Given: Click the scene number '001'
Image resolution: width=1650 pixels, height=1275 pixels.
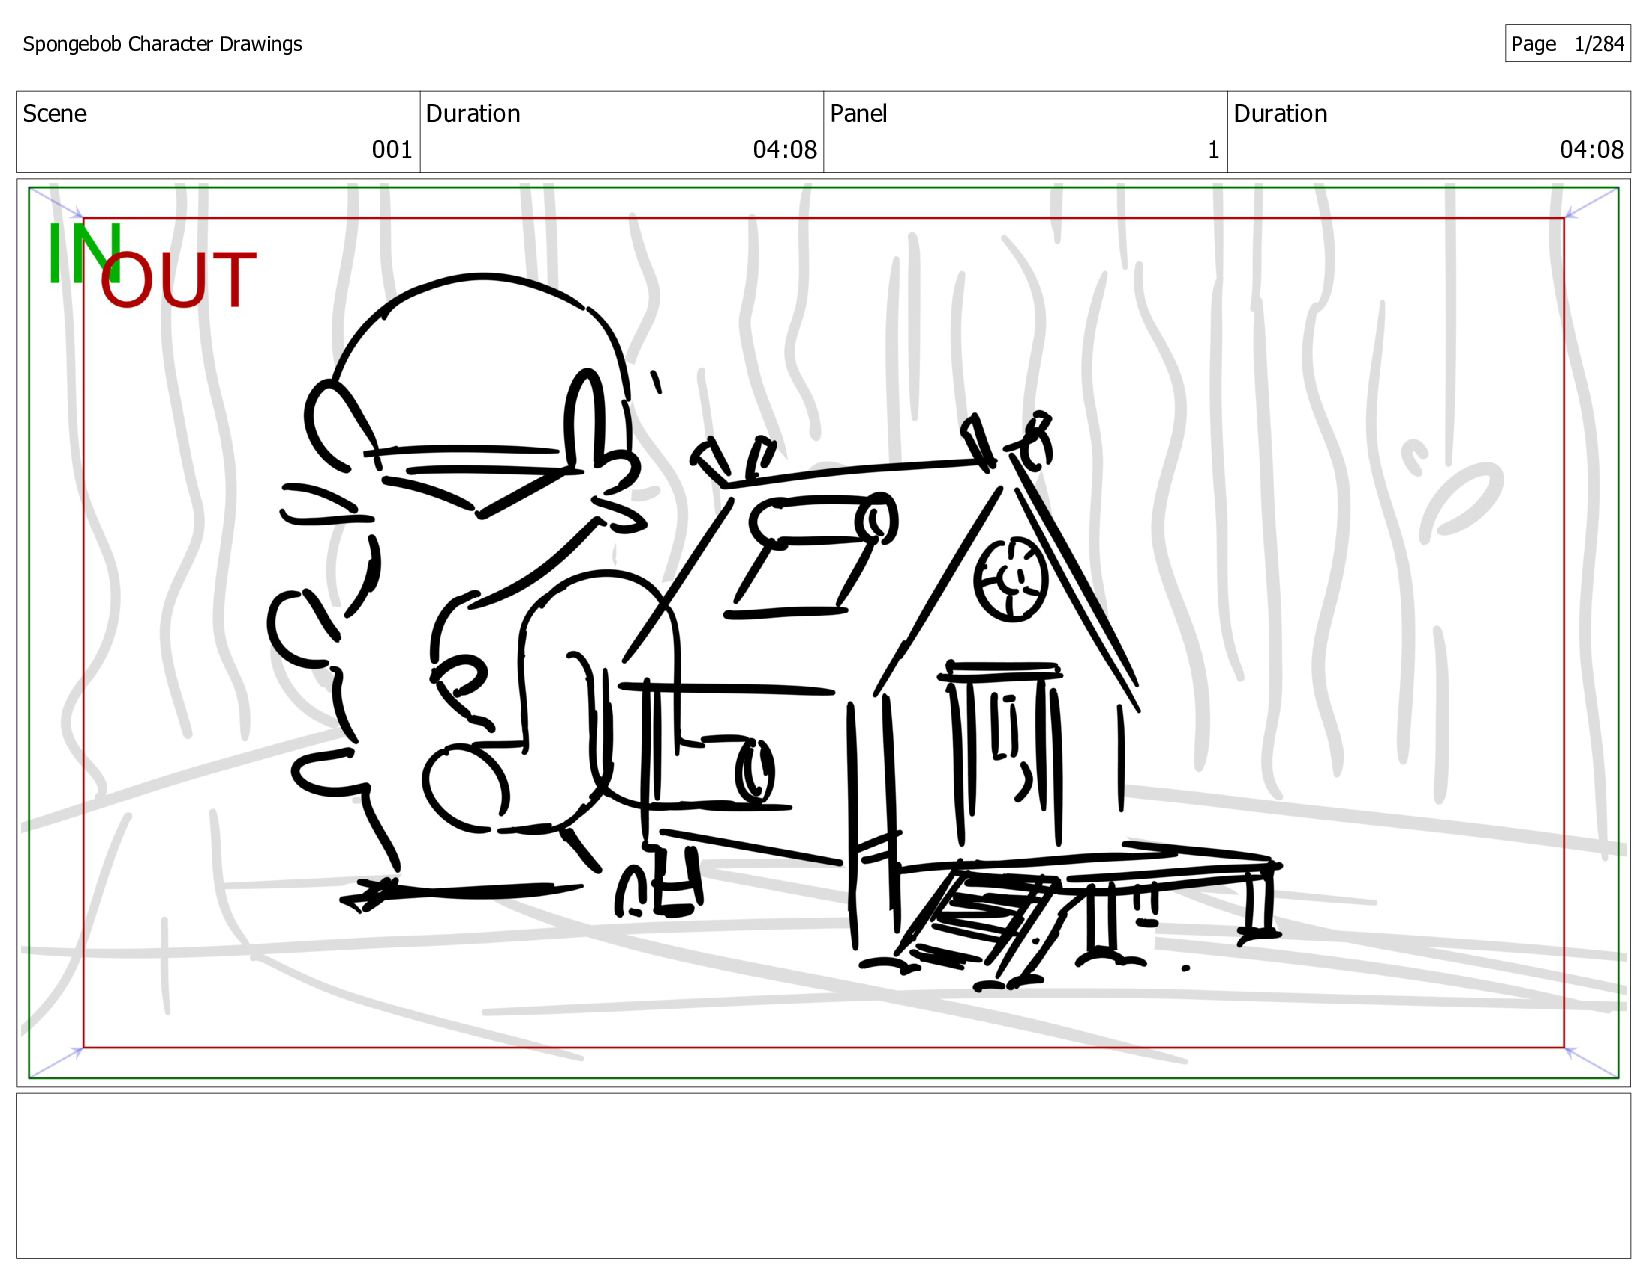Looking at the screenshot, I should (x=392, y=150).
